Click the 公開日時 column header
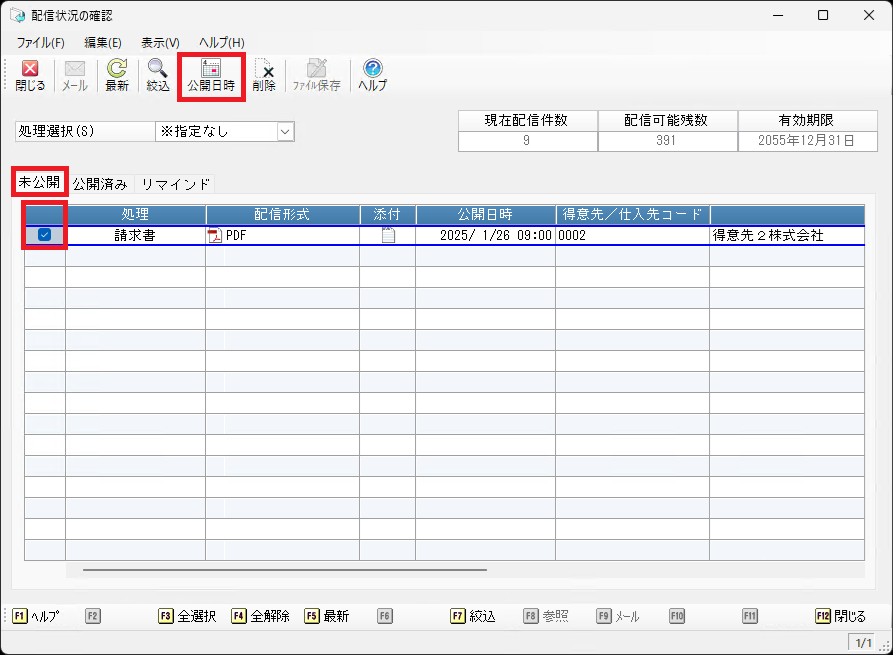This screenshot has height=656, width=894. (486, 215)
